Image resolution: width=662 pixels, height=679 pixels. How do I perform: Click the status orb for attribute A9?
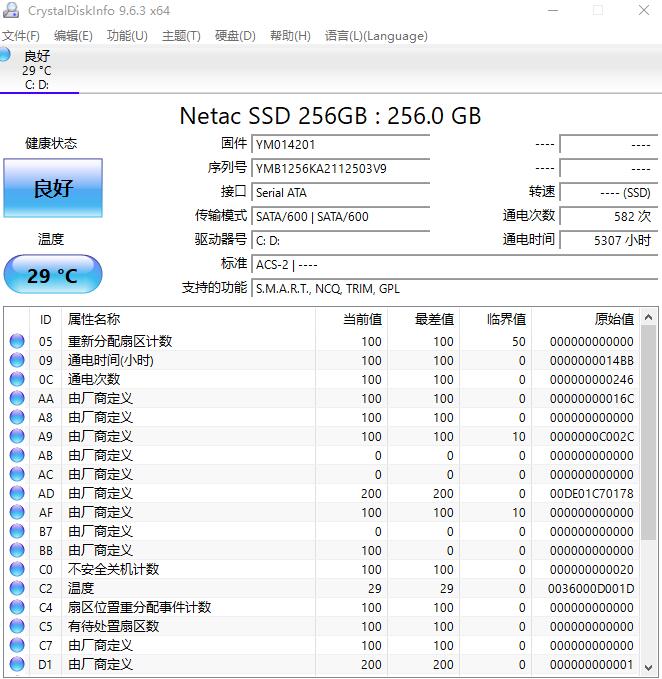(x=17, y=436)
